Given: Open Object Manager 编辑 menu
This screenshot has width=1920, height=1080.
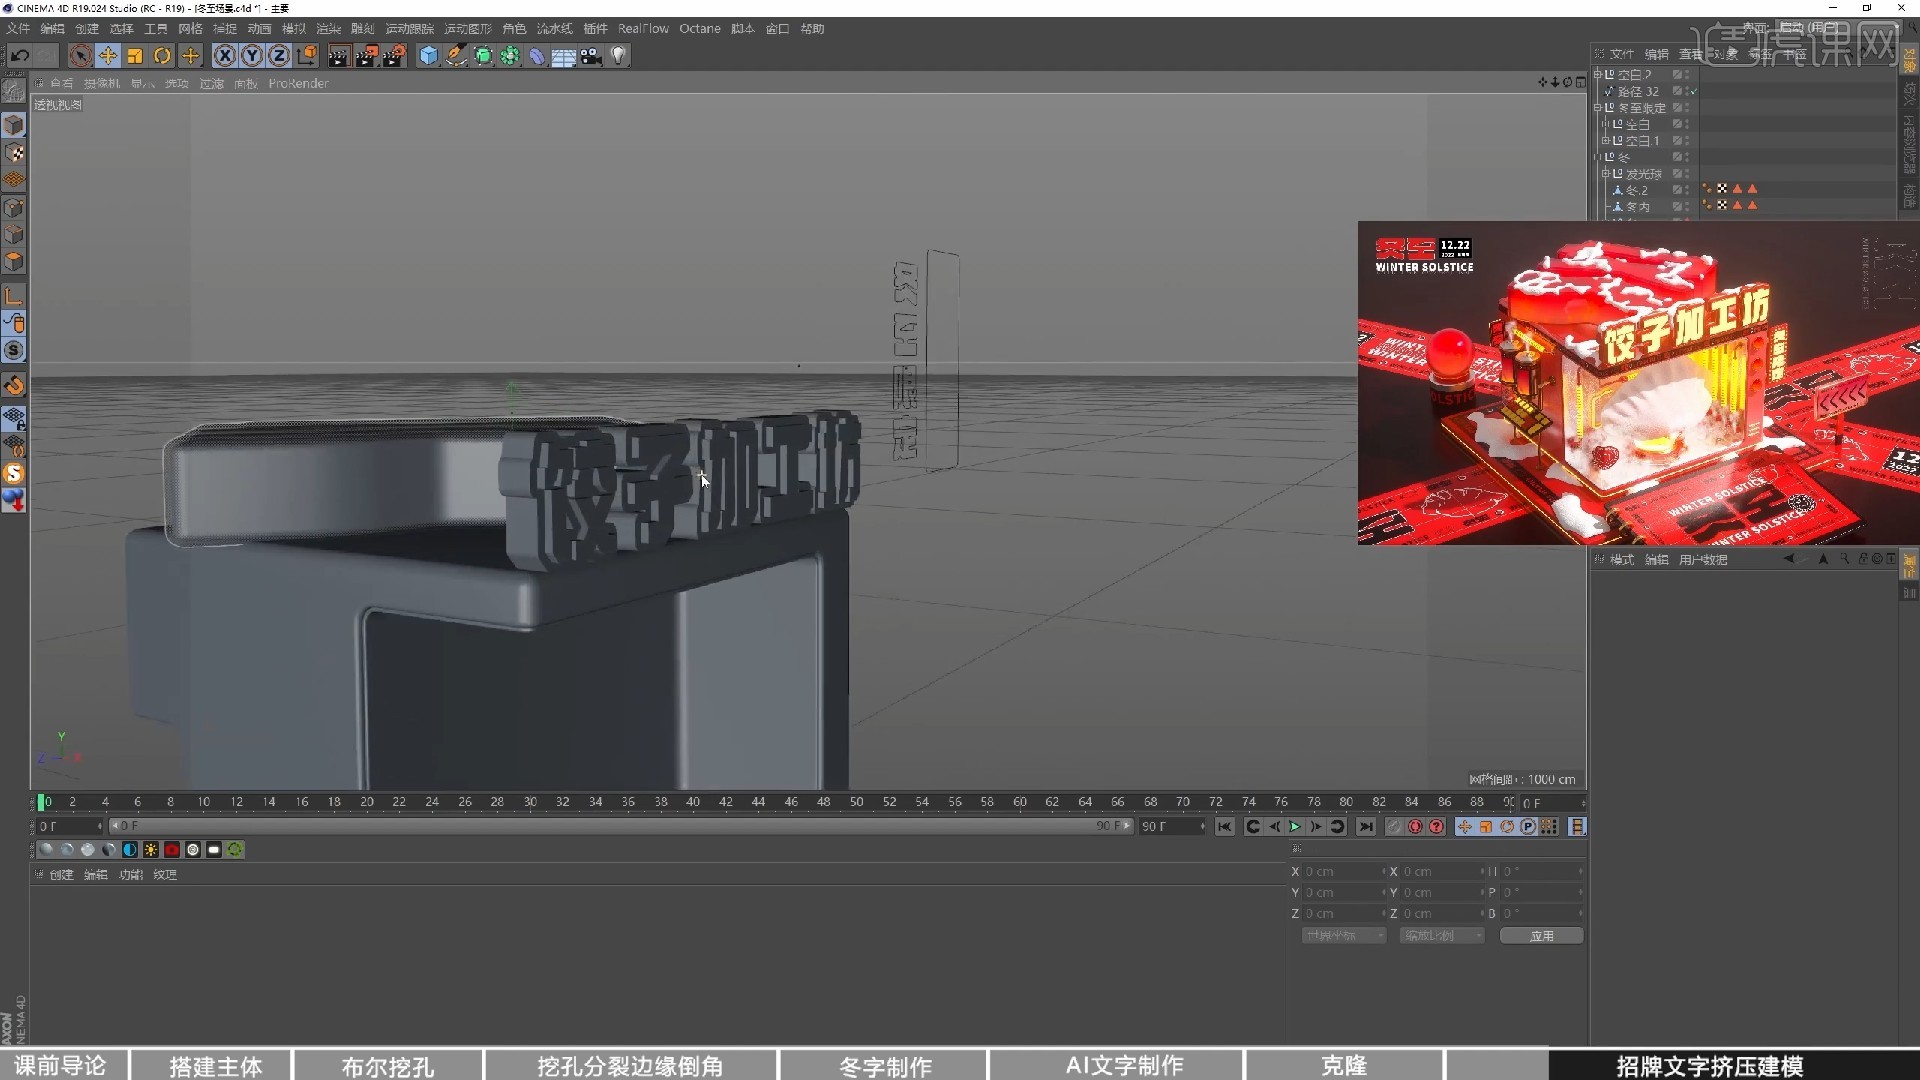Looking at the screenshot, I should (x=1657, y=55).
